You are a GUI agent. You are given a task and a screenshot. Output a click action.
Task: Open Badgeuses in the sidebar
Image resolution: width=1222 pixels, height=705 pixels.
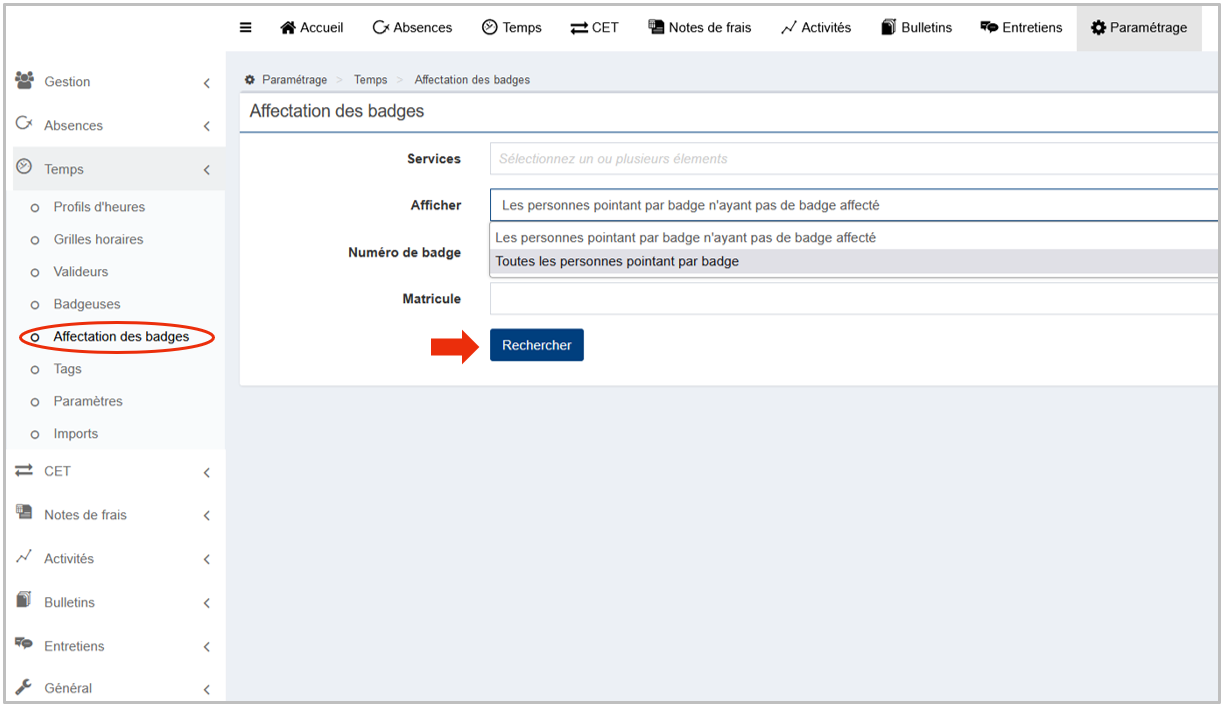click(x=86, y=304)
